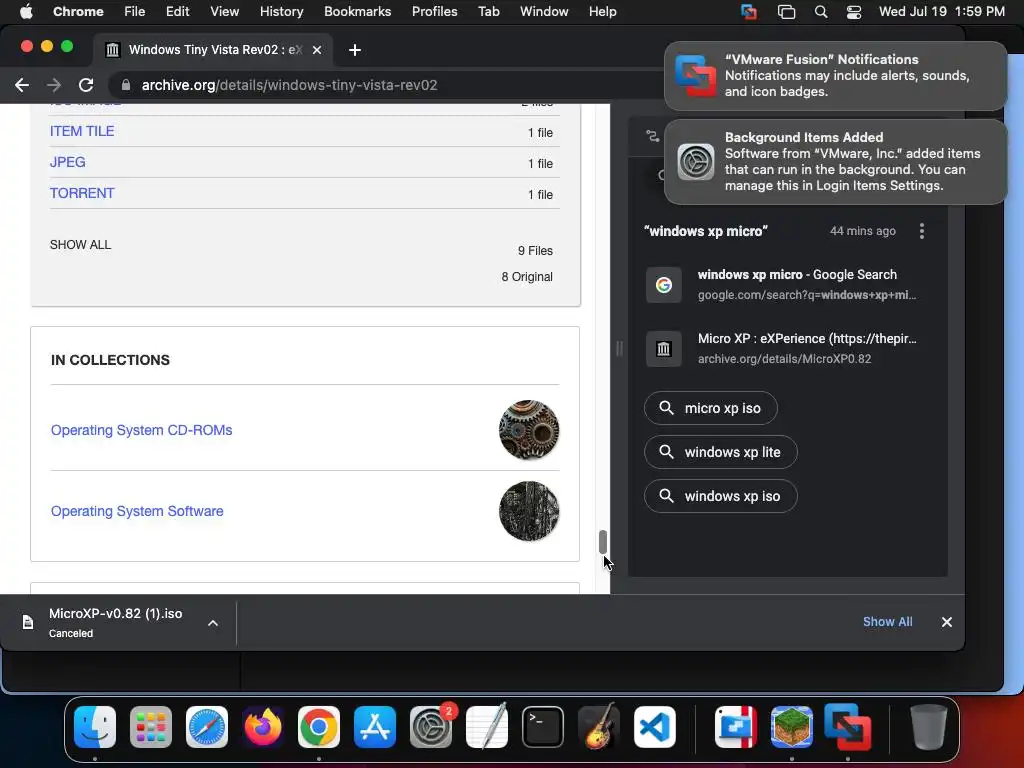Click the forward navigation arrow
The image size is (1024, 768).
point(54,85)
